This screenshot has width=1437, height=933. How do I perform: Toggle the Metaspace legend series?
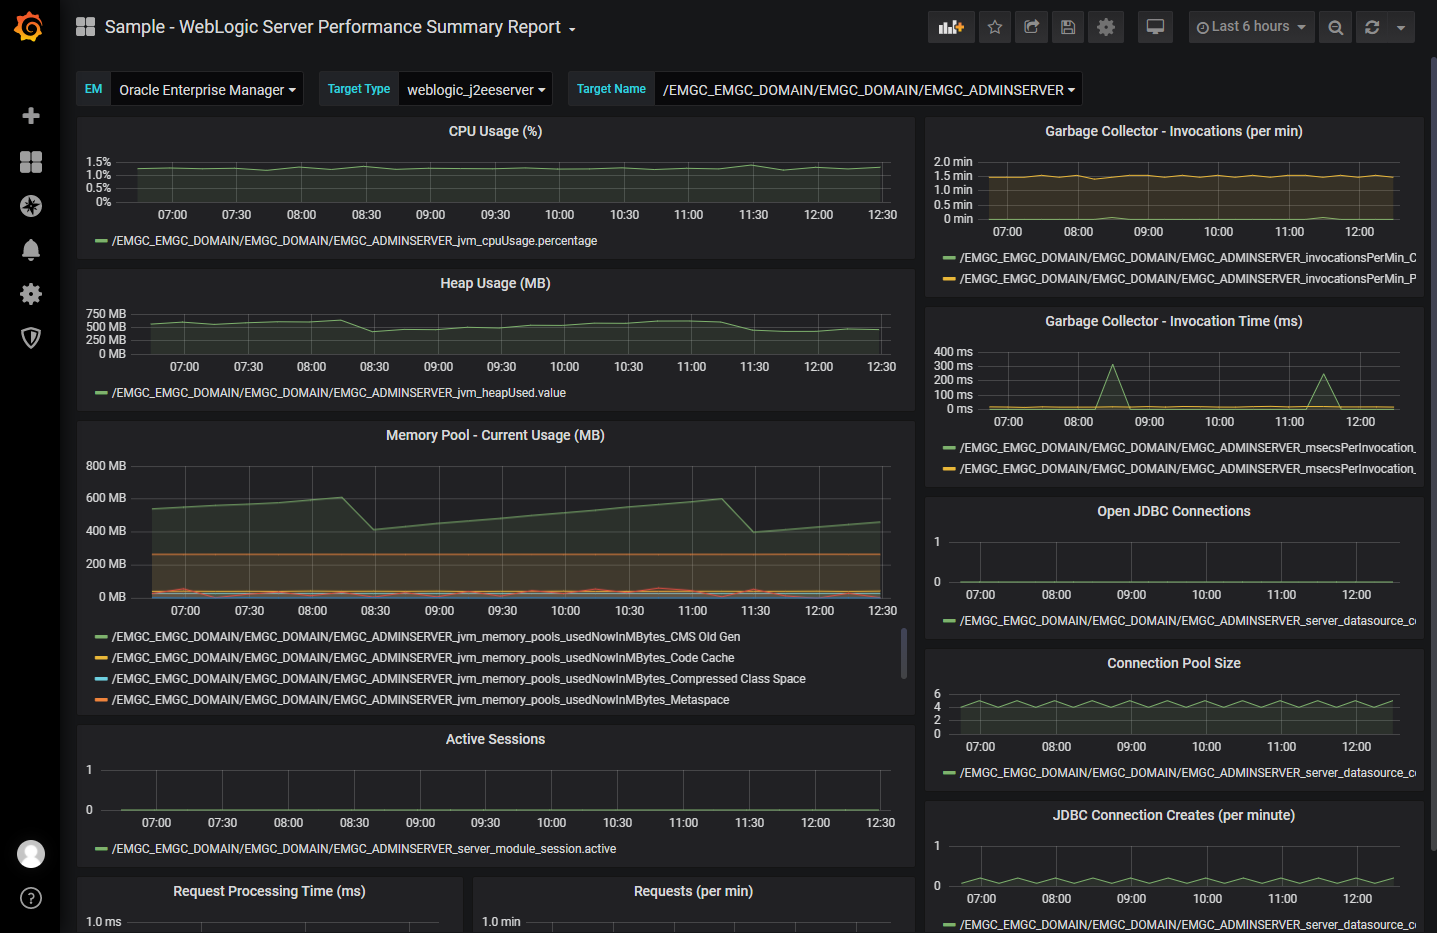420,700
